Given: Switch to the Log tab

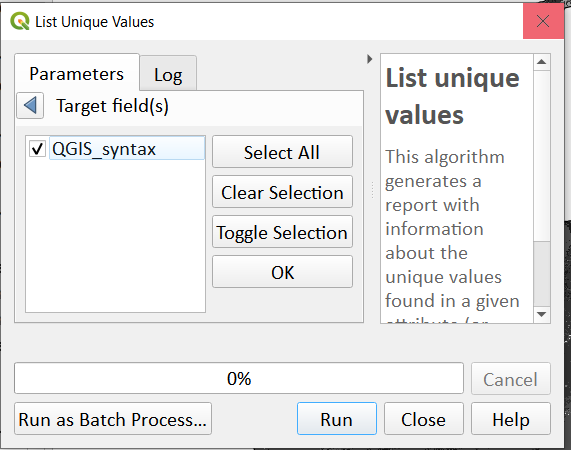Looking at the screenshot, I should click(x=168, y=74).
